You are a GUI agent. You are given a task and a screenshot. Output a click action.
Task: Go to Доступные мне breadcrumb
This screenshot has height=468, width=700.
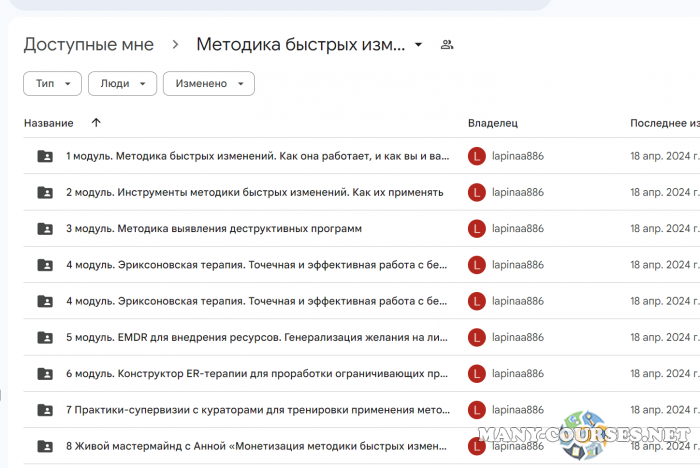(x=89, y=44)
